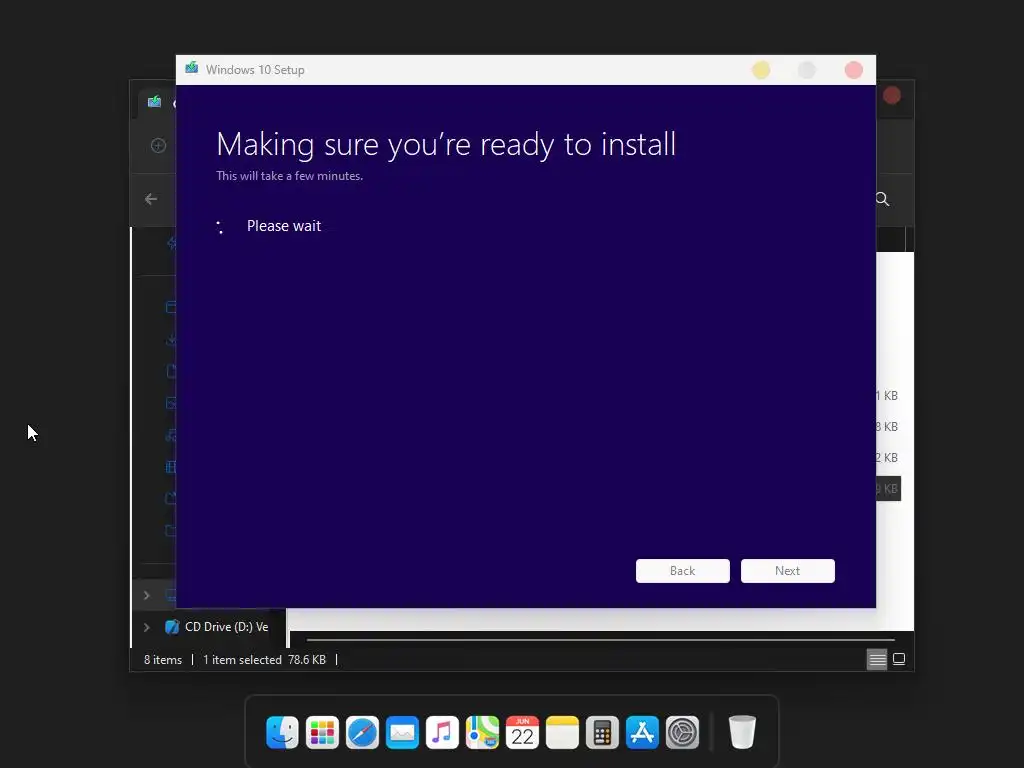The height and width of the screenshot is (768, 1024).
Task: Open Finder from the dock
Action: [282, 732]
